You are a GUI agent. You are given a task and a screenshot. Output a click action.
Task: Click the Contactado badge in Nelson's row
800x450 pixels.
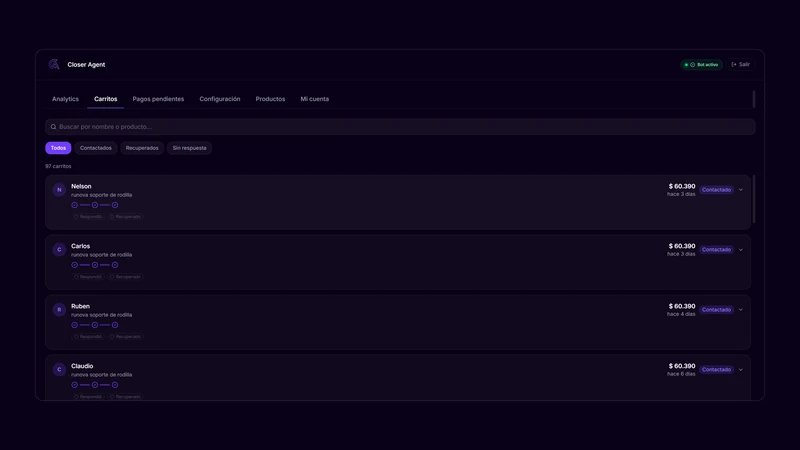716,190
